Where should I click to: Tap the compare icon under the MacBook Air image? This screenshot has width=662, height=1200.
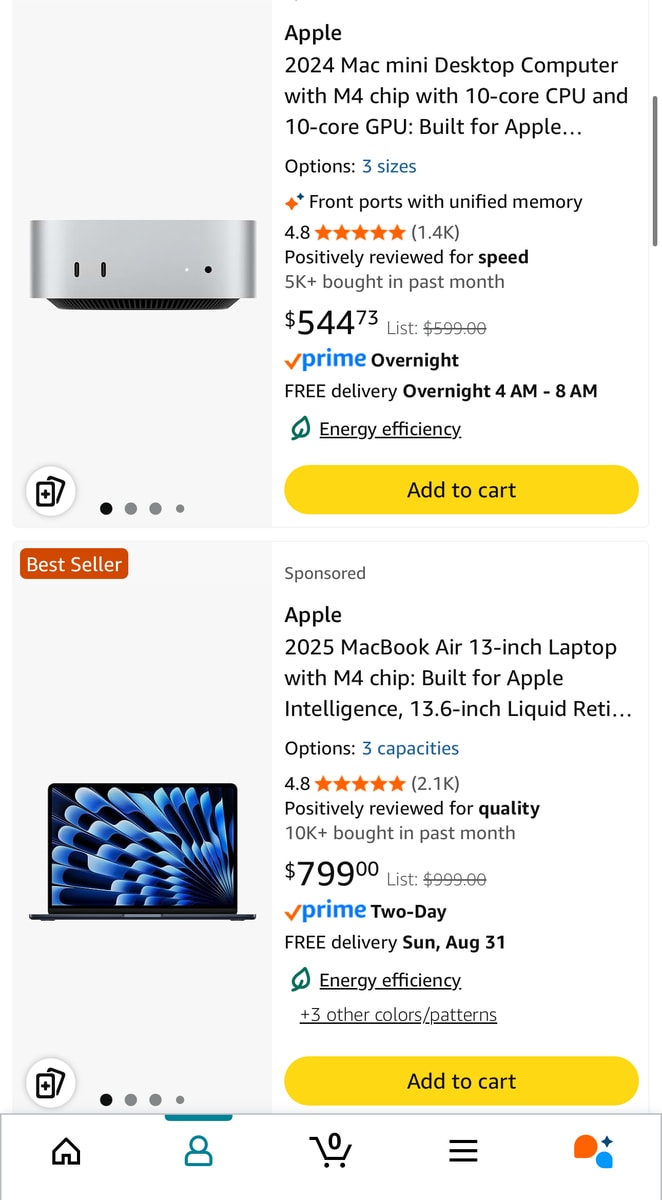coord(50,1083)
